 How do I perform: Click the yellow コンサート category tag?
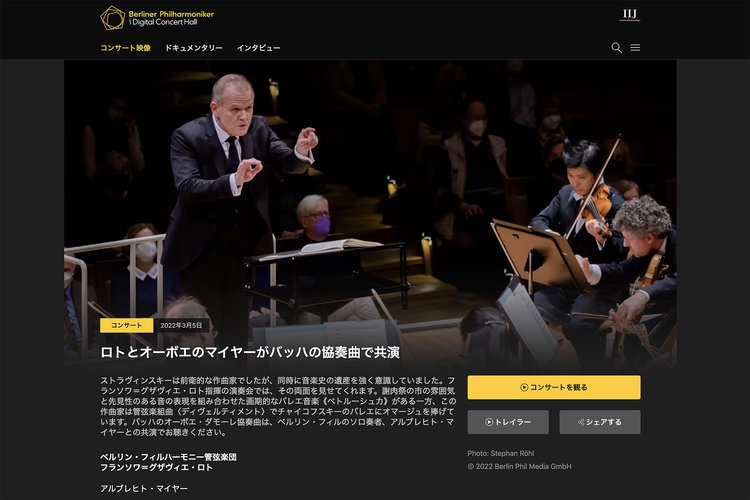(x=127, y=325)
